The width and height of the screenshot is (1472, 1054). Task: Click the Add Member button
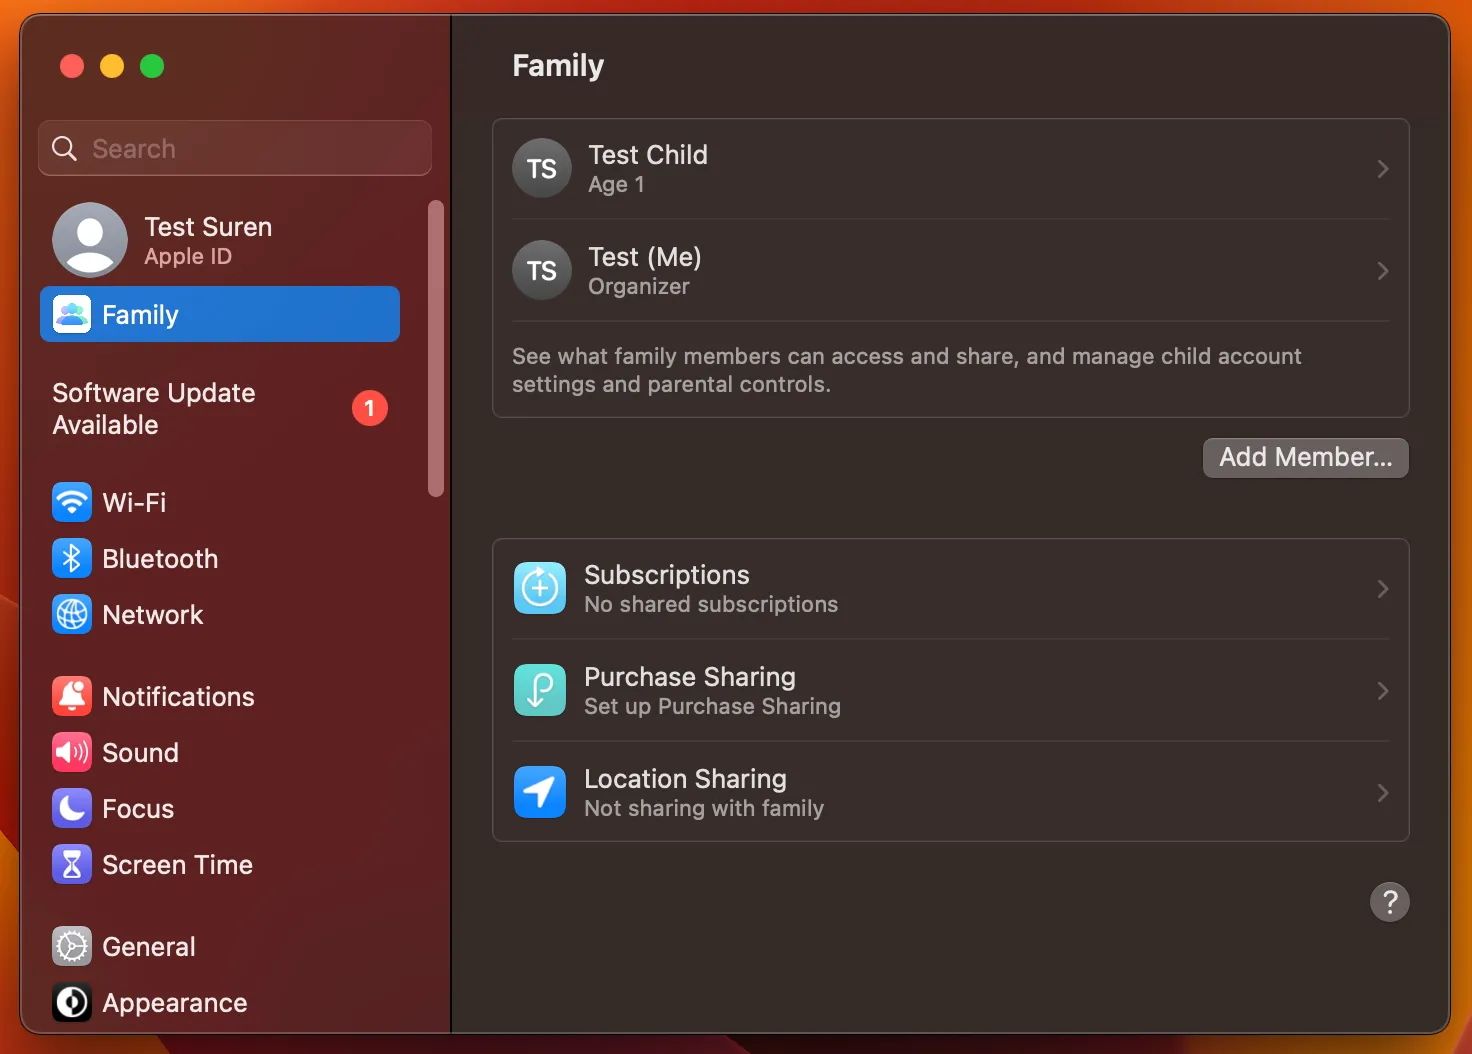[1305, 457]
